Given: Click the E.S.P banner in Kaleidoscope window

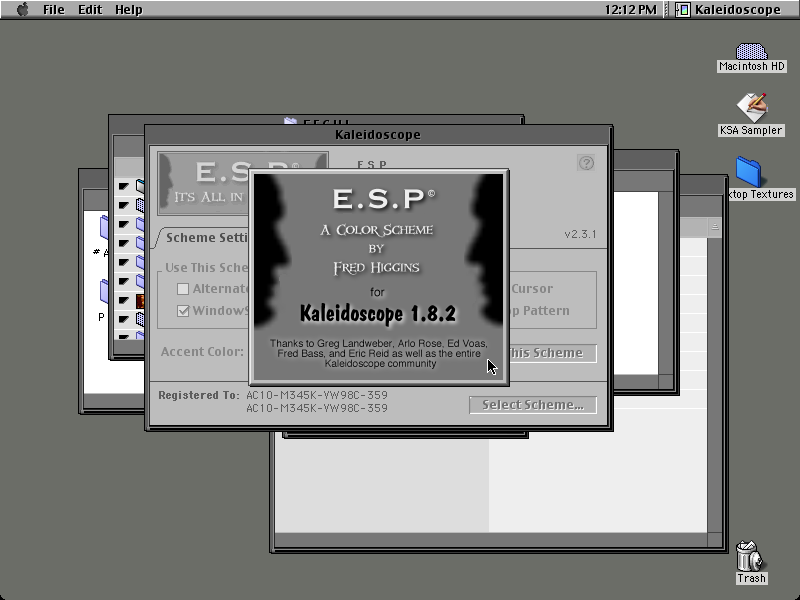Looking at the screenshot, I should 204,183.
